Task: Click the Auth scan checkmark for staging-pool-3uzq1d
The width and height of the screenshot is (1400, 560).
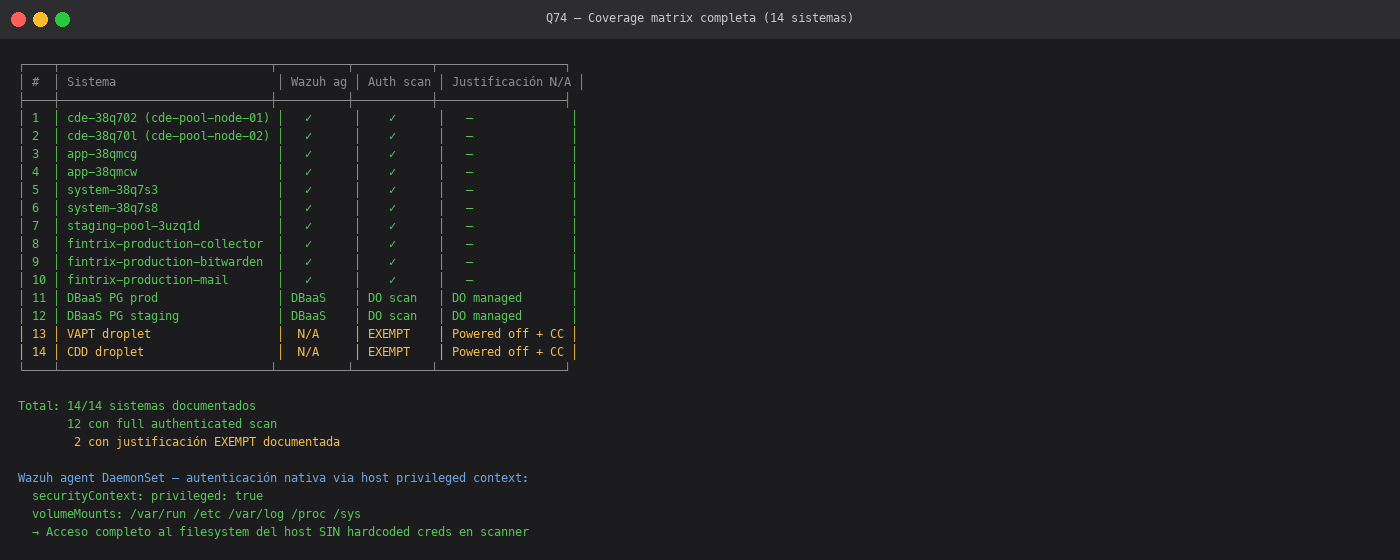Action: point(392,226)
